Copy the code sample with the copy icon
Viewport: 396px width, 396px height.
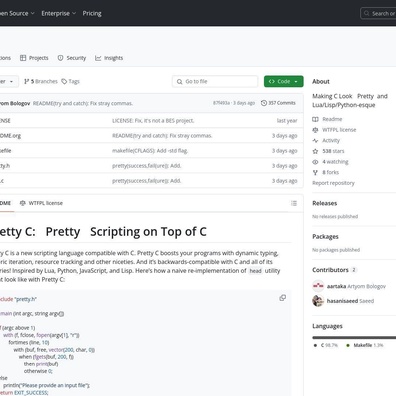282,298
